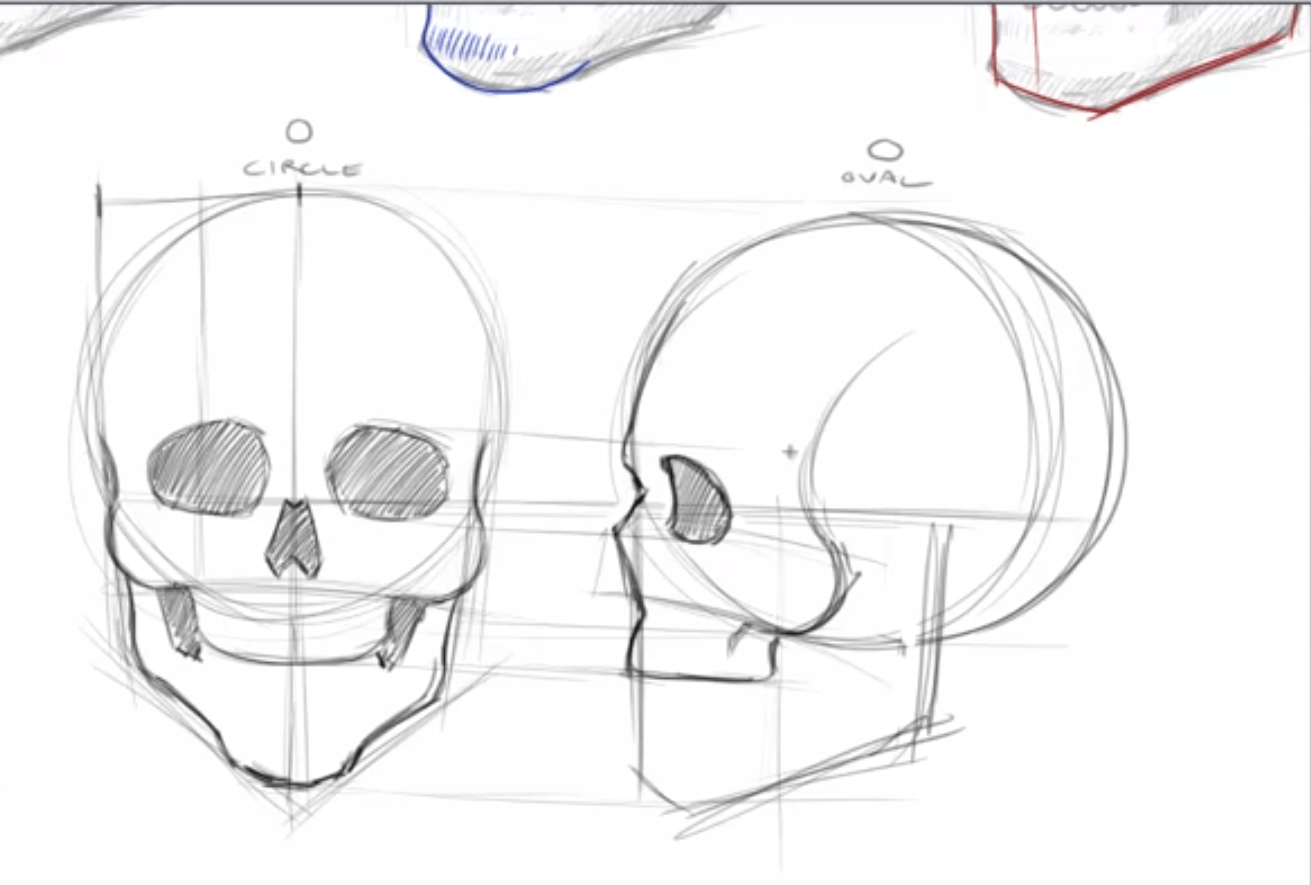Click the small crosshair mark on side skull
Image resolution: width=1311 pixels, height=885 pixels.
[790, 452]
